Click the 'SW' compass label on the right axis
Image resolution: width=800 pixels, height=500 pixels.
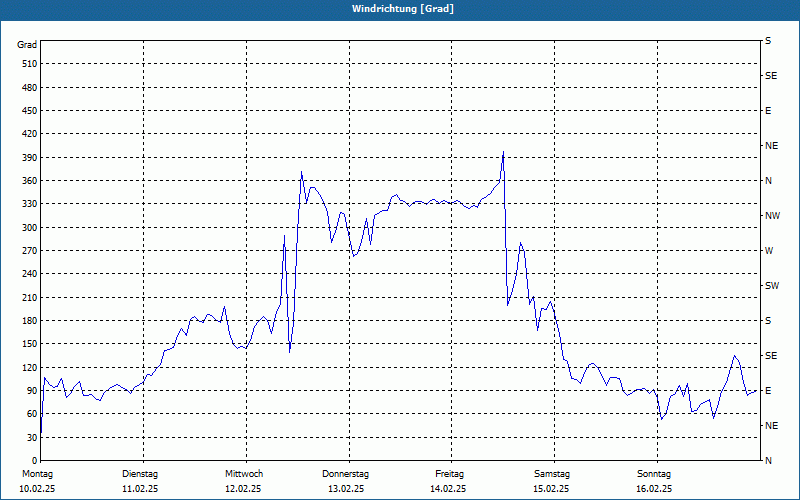772,286
